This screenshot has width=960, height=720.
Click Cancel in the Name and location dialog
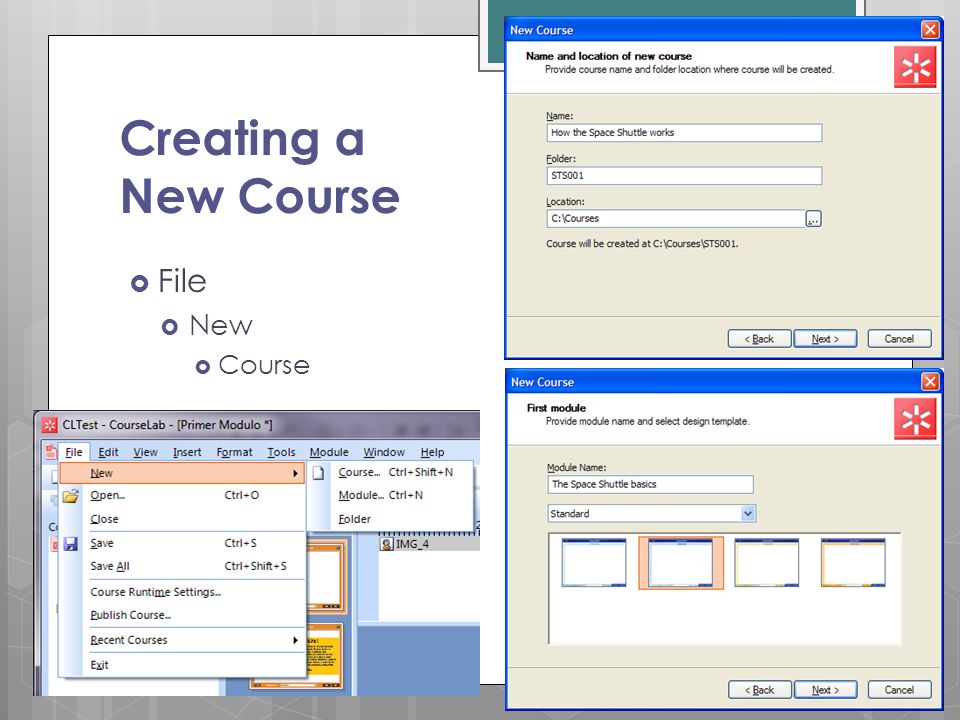[x=899, y=339]
